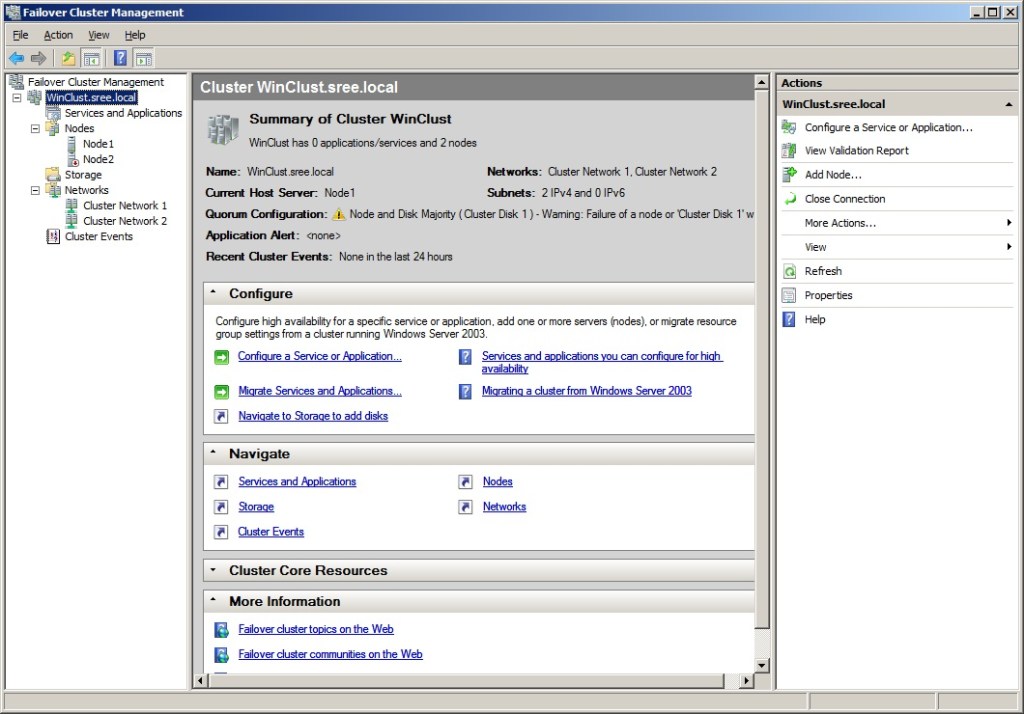The height and width of the screenshot is (714, 1024).
Task: Select Node2 in the tree
Action: click(x=98, y=159)
